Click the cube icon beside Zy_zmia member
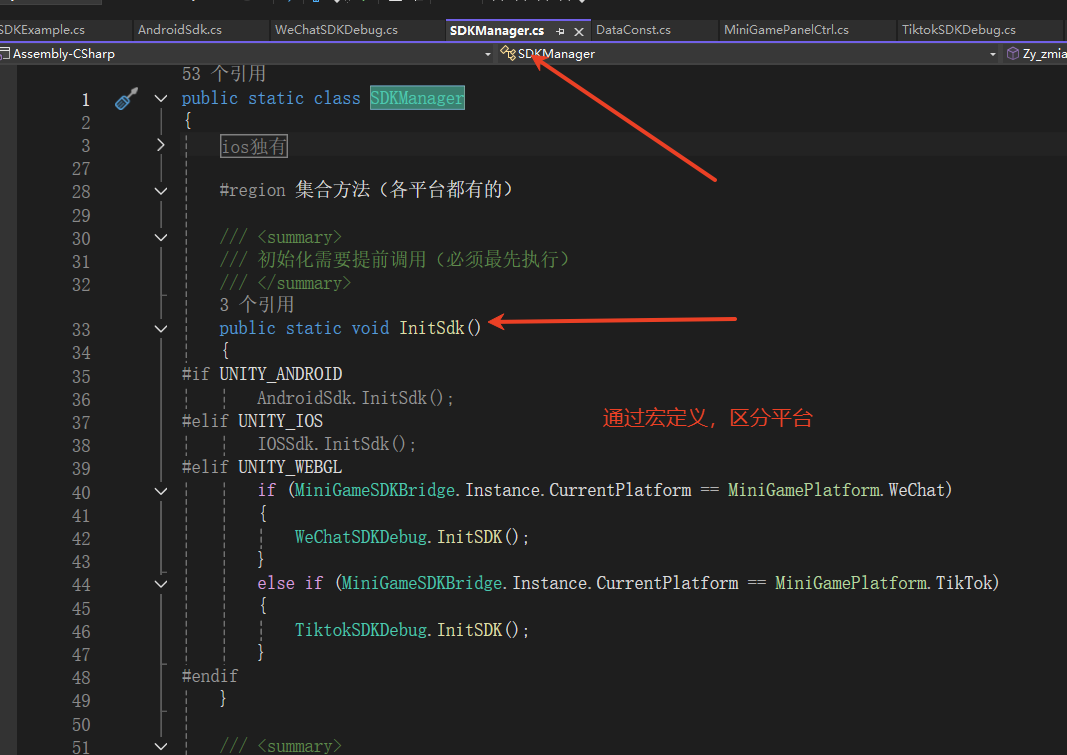 [1012, 54]
